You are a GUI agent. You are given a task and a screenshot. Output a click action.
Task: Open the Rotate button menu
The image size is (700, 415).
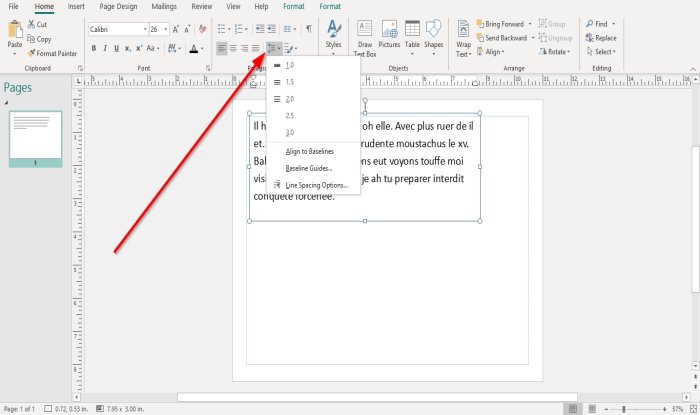tap(554, 52)
